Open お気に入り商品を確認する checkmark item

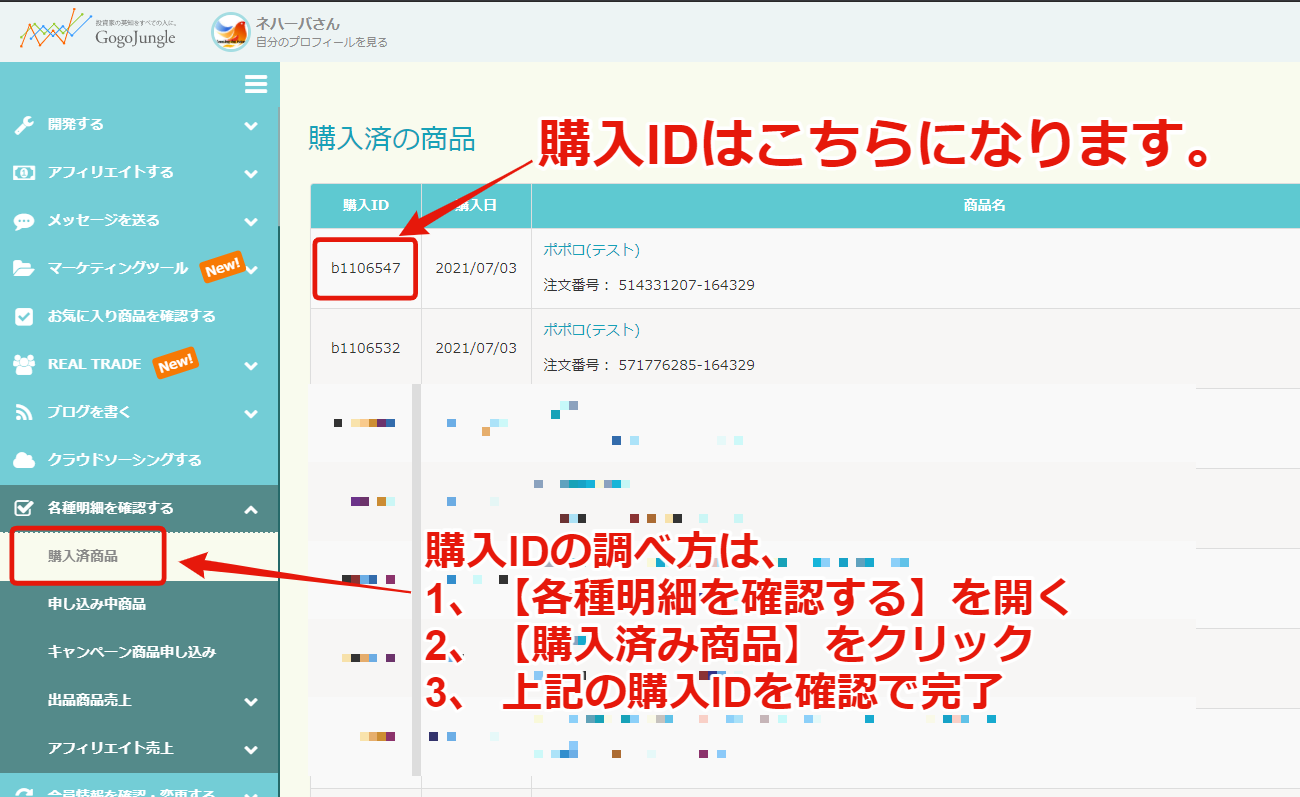tap(131, 317)
